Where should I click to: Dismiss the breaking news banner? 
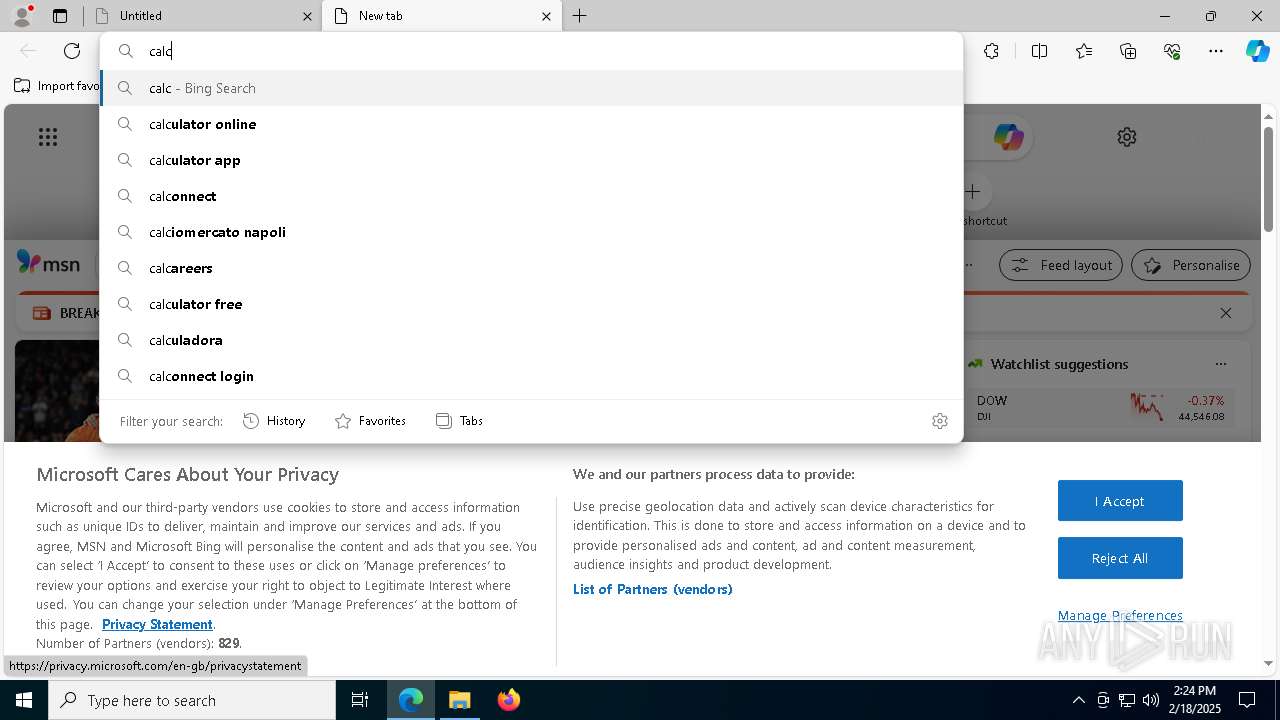click(1226, 313)
